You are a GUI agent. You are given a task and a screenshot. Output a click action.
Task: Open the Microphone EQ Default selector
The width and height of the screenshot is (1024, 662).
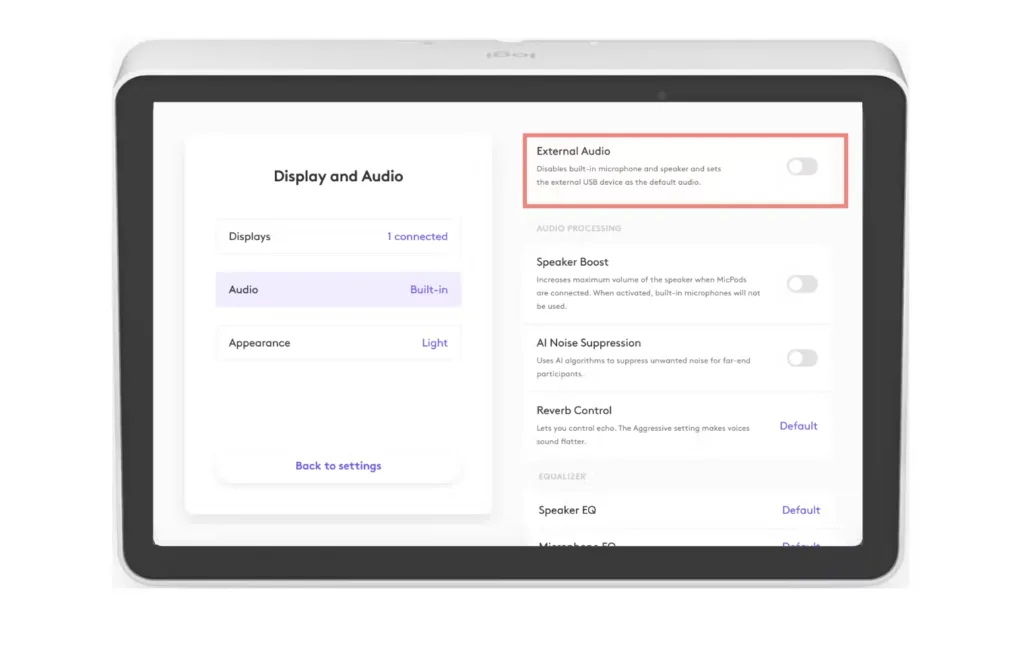click(800, 544)
